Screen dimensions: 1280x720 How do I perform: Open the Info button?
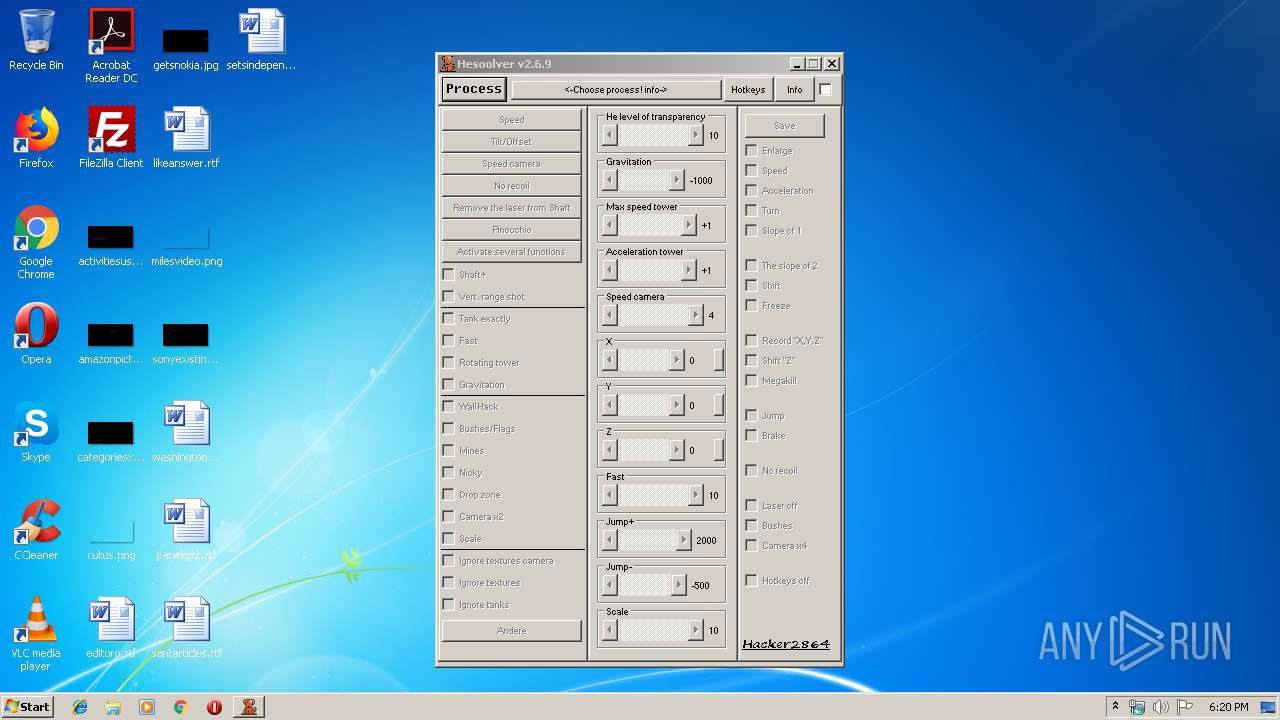794,90
